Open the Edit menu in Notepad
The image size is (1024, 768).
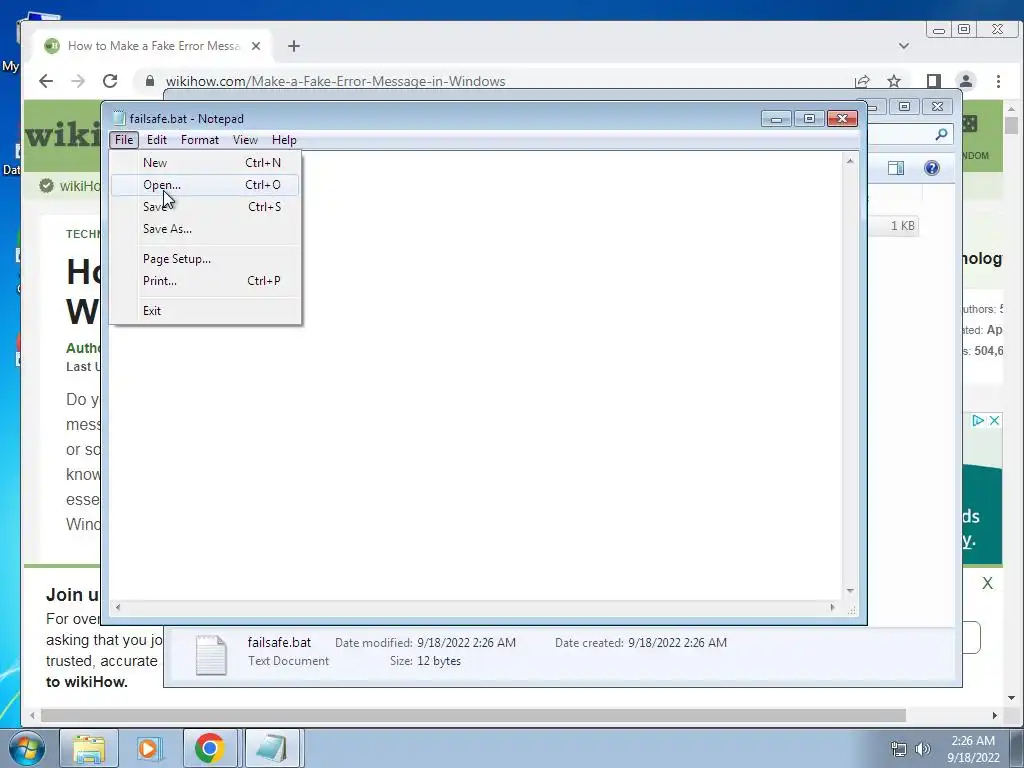click(157, 140)
